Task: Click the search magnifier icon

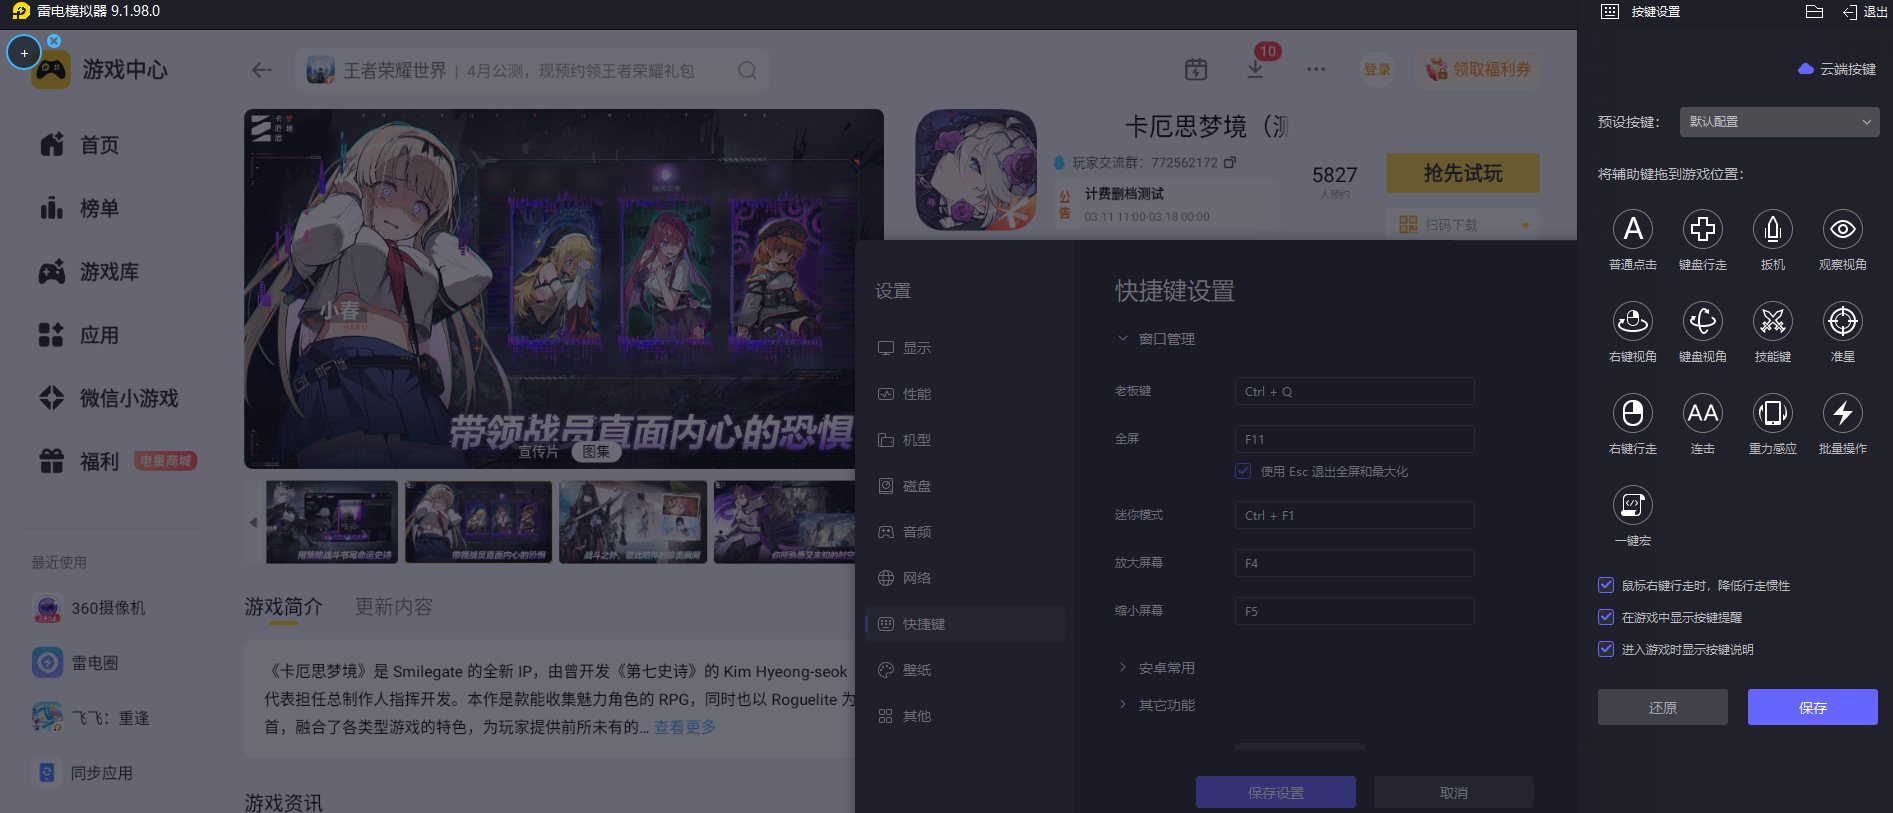Action: [x=747, y=70]
